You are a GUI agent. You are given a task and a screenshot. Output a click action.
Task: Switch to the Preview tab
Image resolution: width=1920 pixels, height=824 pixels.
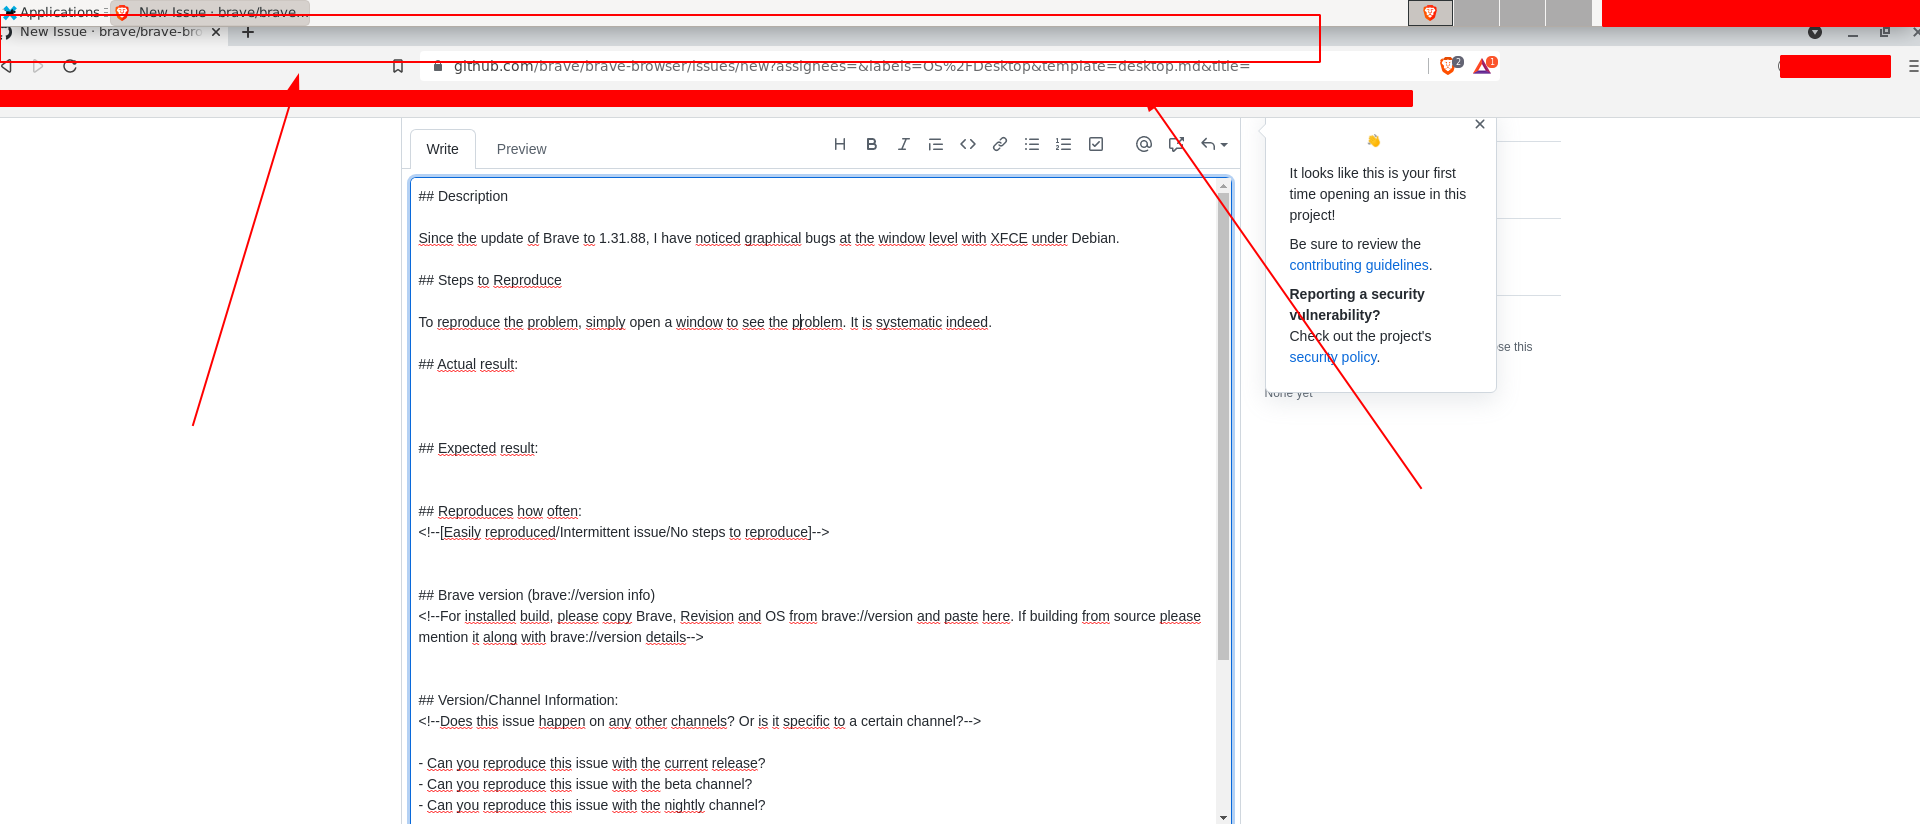(x=521, y=149)
